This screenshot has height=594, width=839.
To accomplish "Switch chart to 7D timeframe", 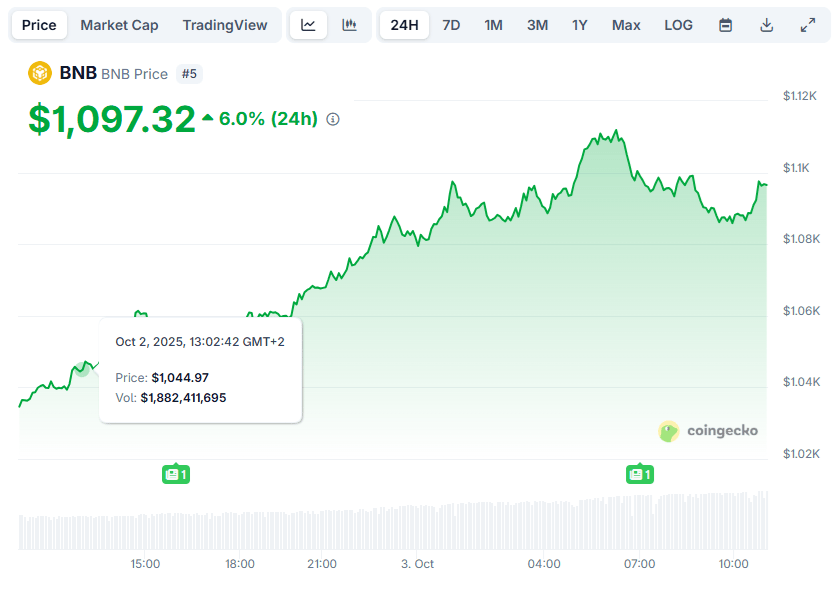I will [451, 24].
